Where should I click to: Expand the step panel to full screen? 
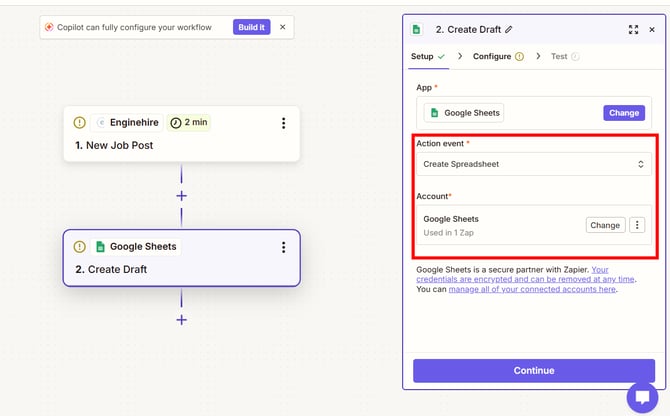pos(633,29)
